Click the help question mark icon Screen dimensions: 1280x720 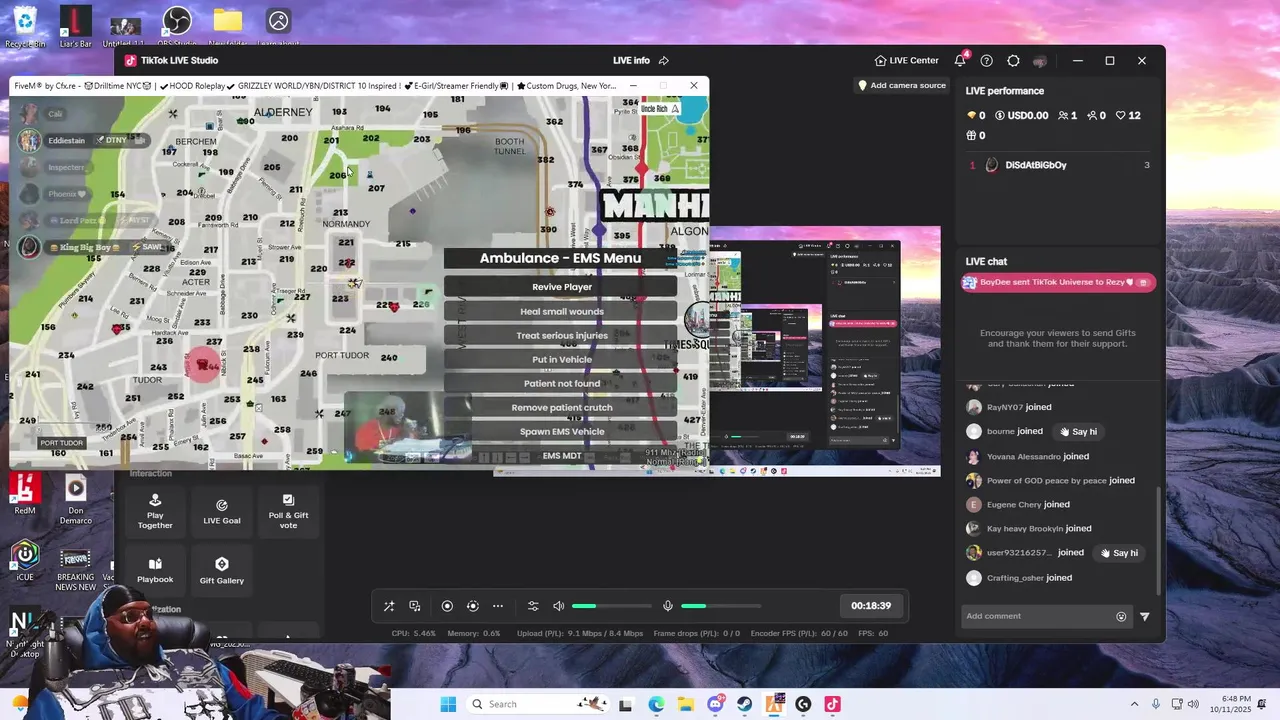click(987, 61)
